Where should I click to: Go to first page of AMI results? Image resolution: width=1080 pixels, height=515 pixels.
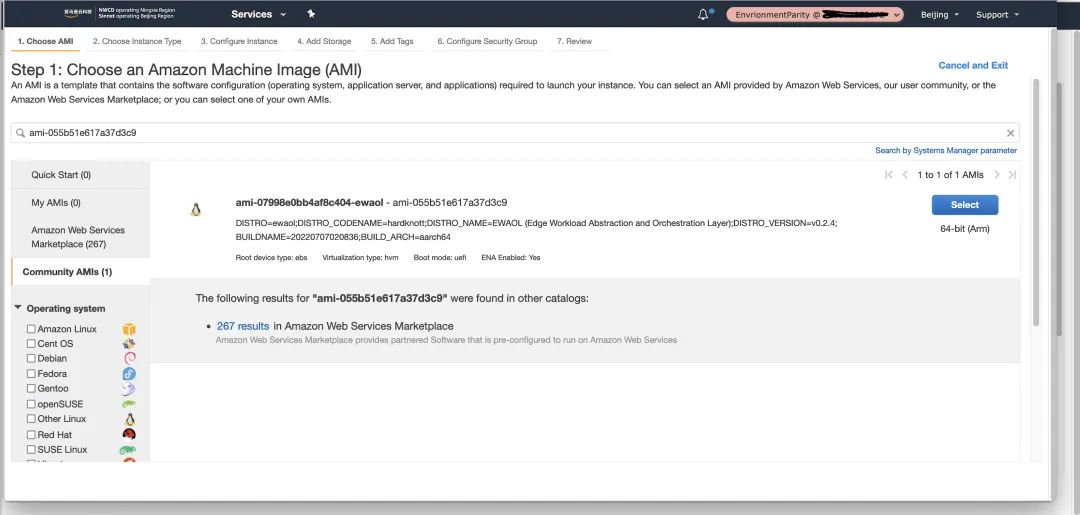[x=889, y=175]
